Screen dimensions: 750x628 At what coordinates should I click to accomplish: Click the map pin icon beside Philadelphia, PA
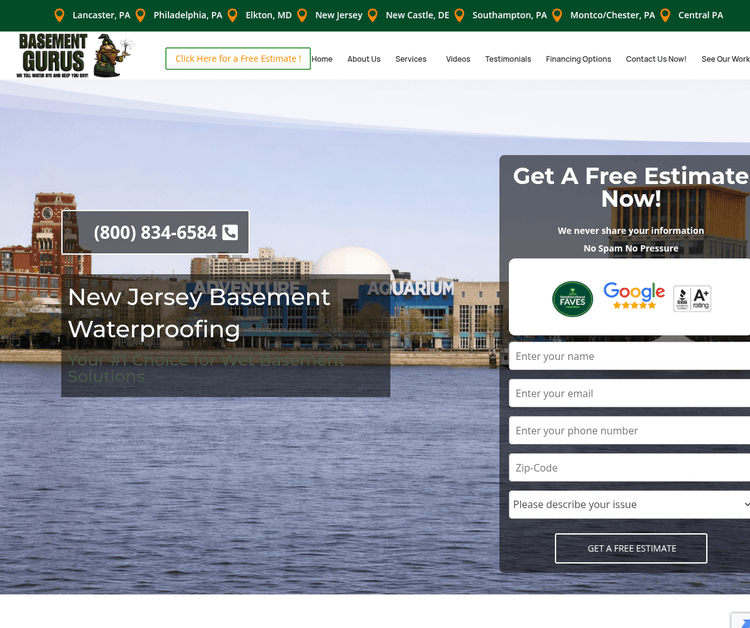tap(140, 15)
